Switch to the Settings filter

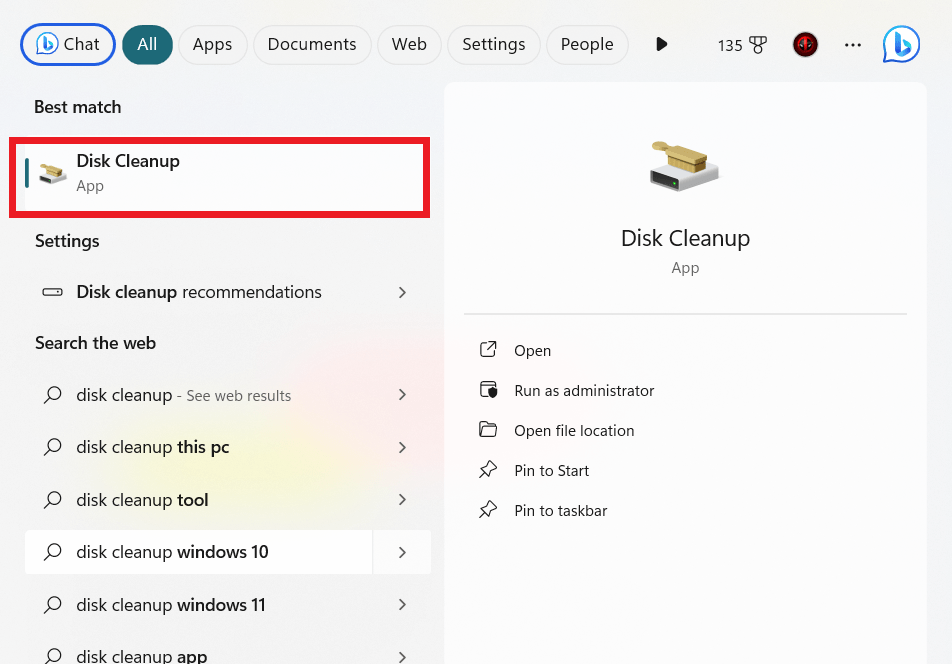pyautogui.click(x=494, y=44)
